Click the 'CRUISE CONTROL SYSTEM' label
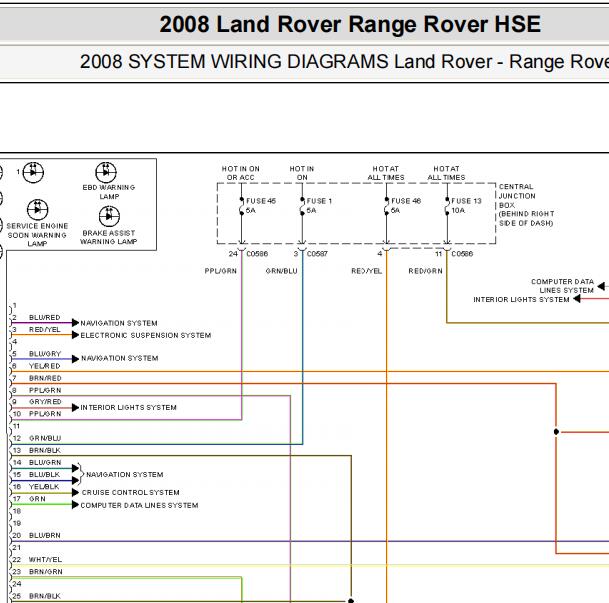Image resolution: width=609 pixels, height=603 pixels. click(x=130, y=492)
